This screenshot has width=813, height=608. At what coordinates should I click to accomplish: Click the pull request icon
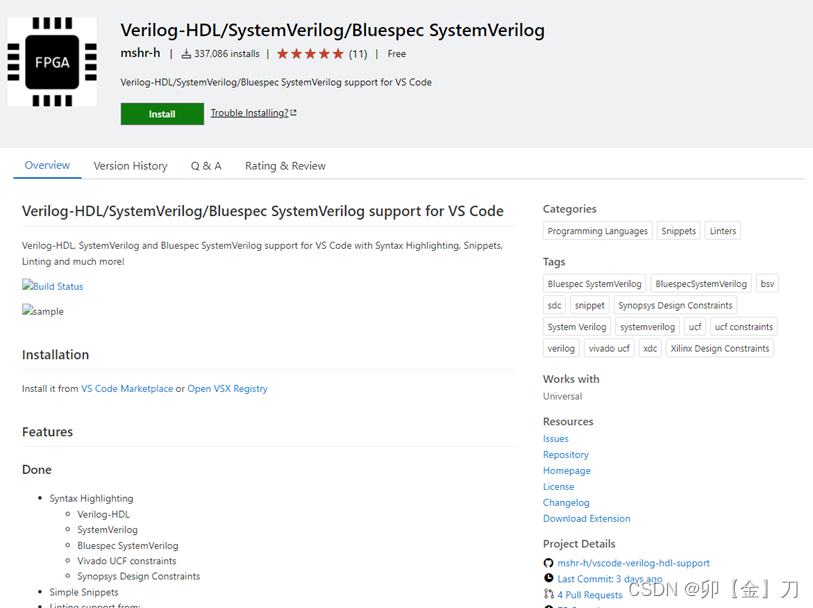(x=548, y=594)
